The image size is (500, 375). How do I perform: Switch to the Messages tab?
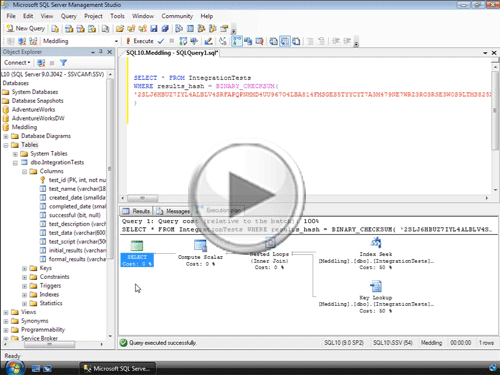[x=173, y=211]
